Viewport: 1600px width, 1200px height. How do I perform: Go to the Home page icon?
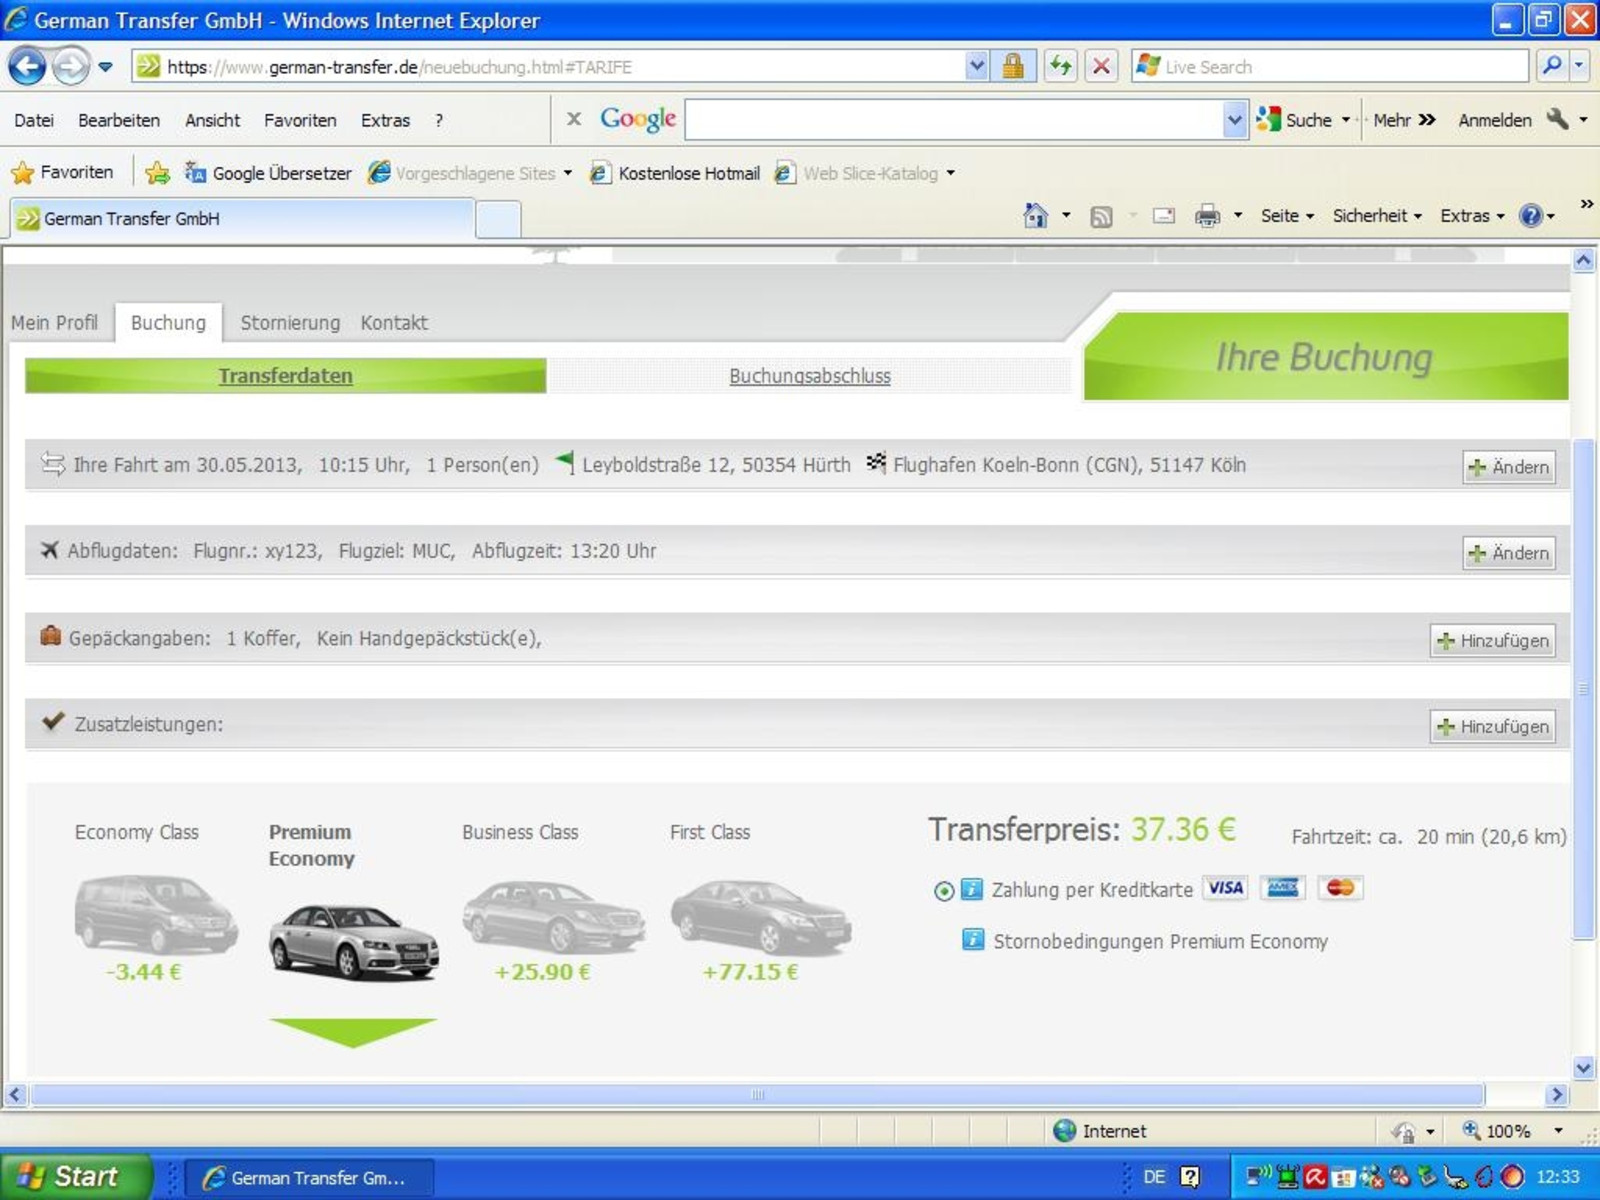coord(1035,215)
